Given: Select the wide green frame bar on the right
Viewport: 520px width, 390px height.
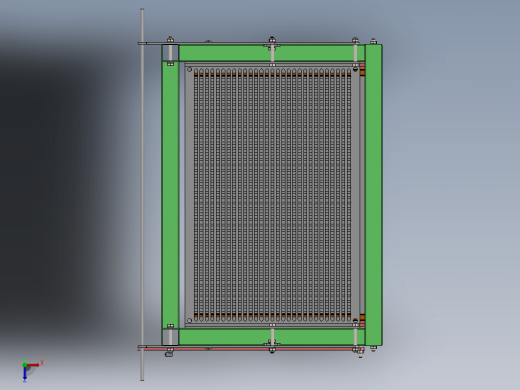Looking at the screenshot, I should point(374,195).
